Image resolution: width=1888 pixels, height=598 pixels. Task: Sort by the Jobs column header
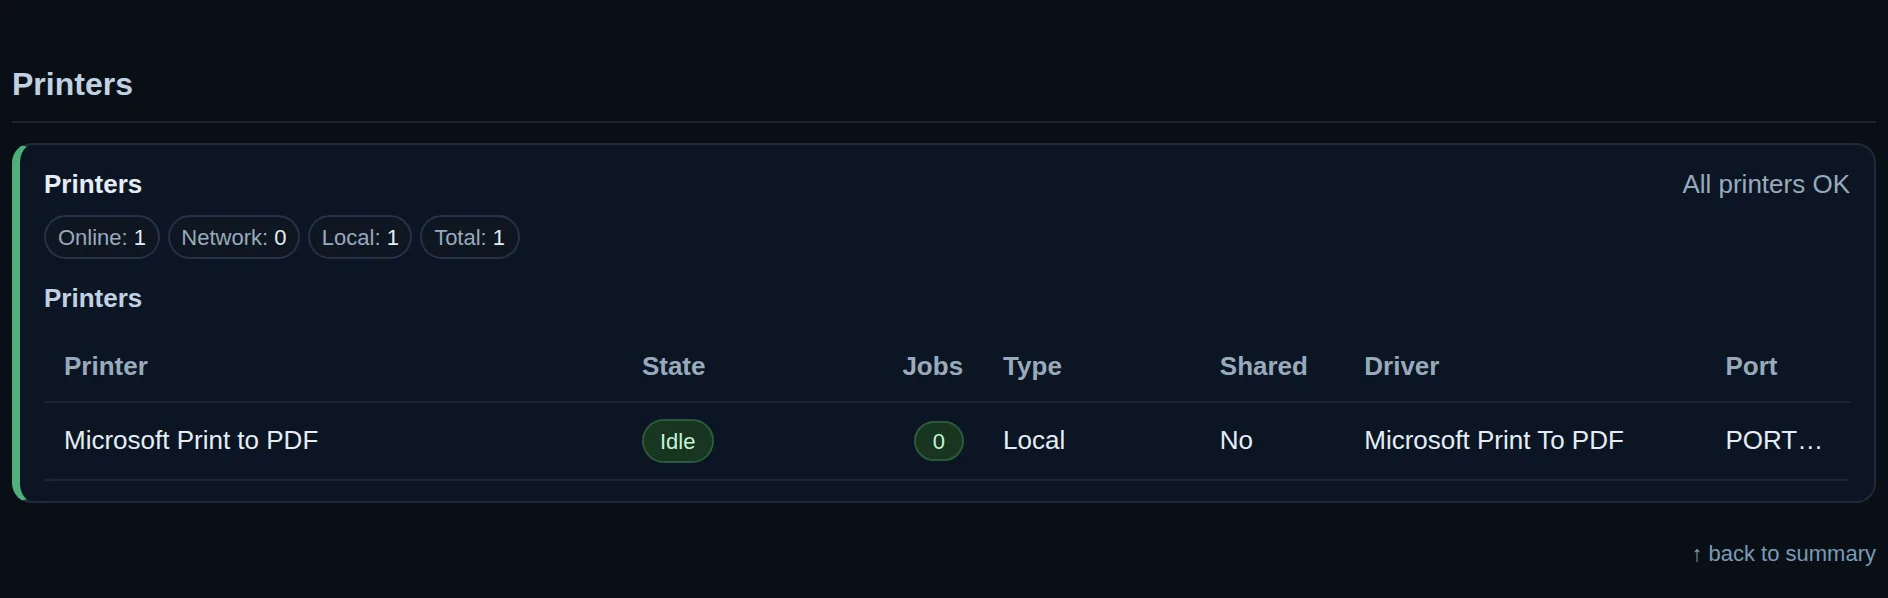(932, 366)
